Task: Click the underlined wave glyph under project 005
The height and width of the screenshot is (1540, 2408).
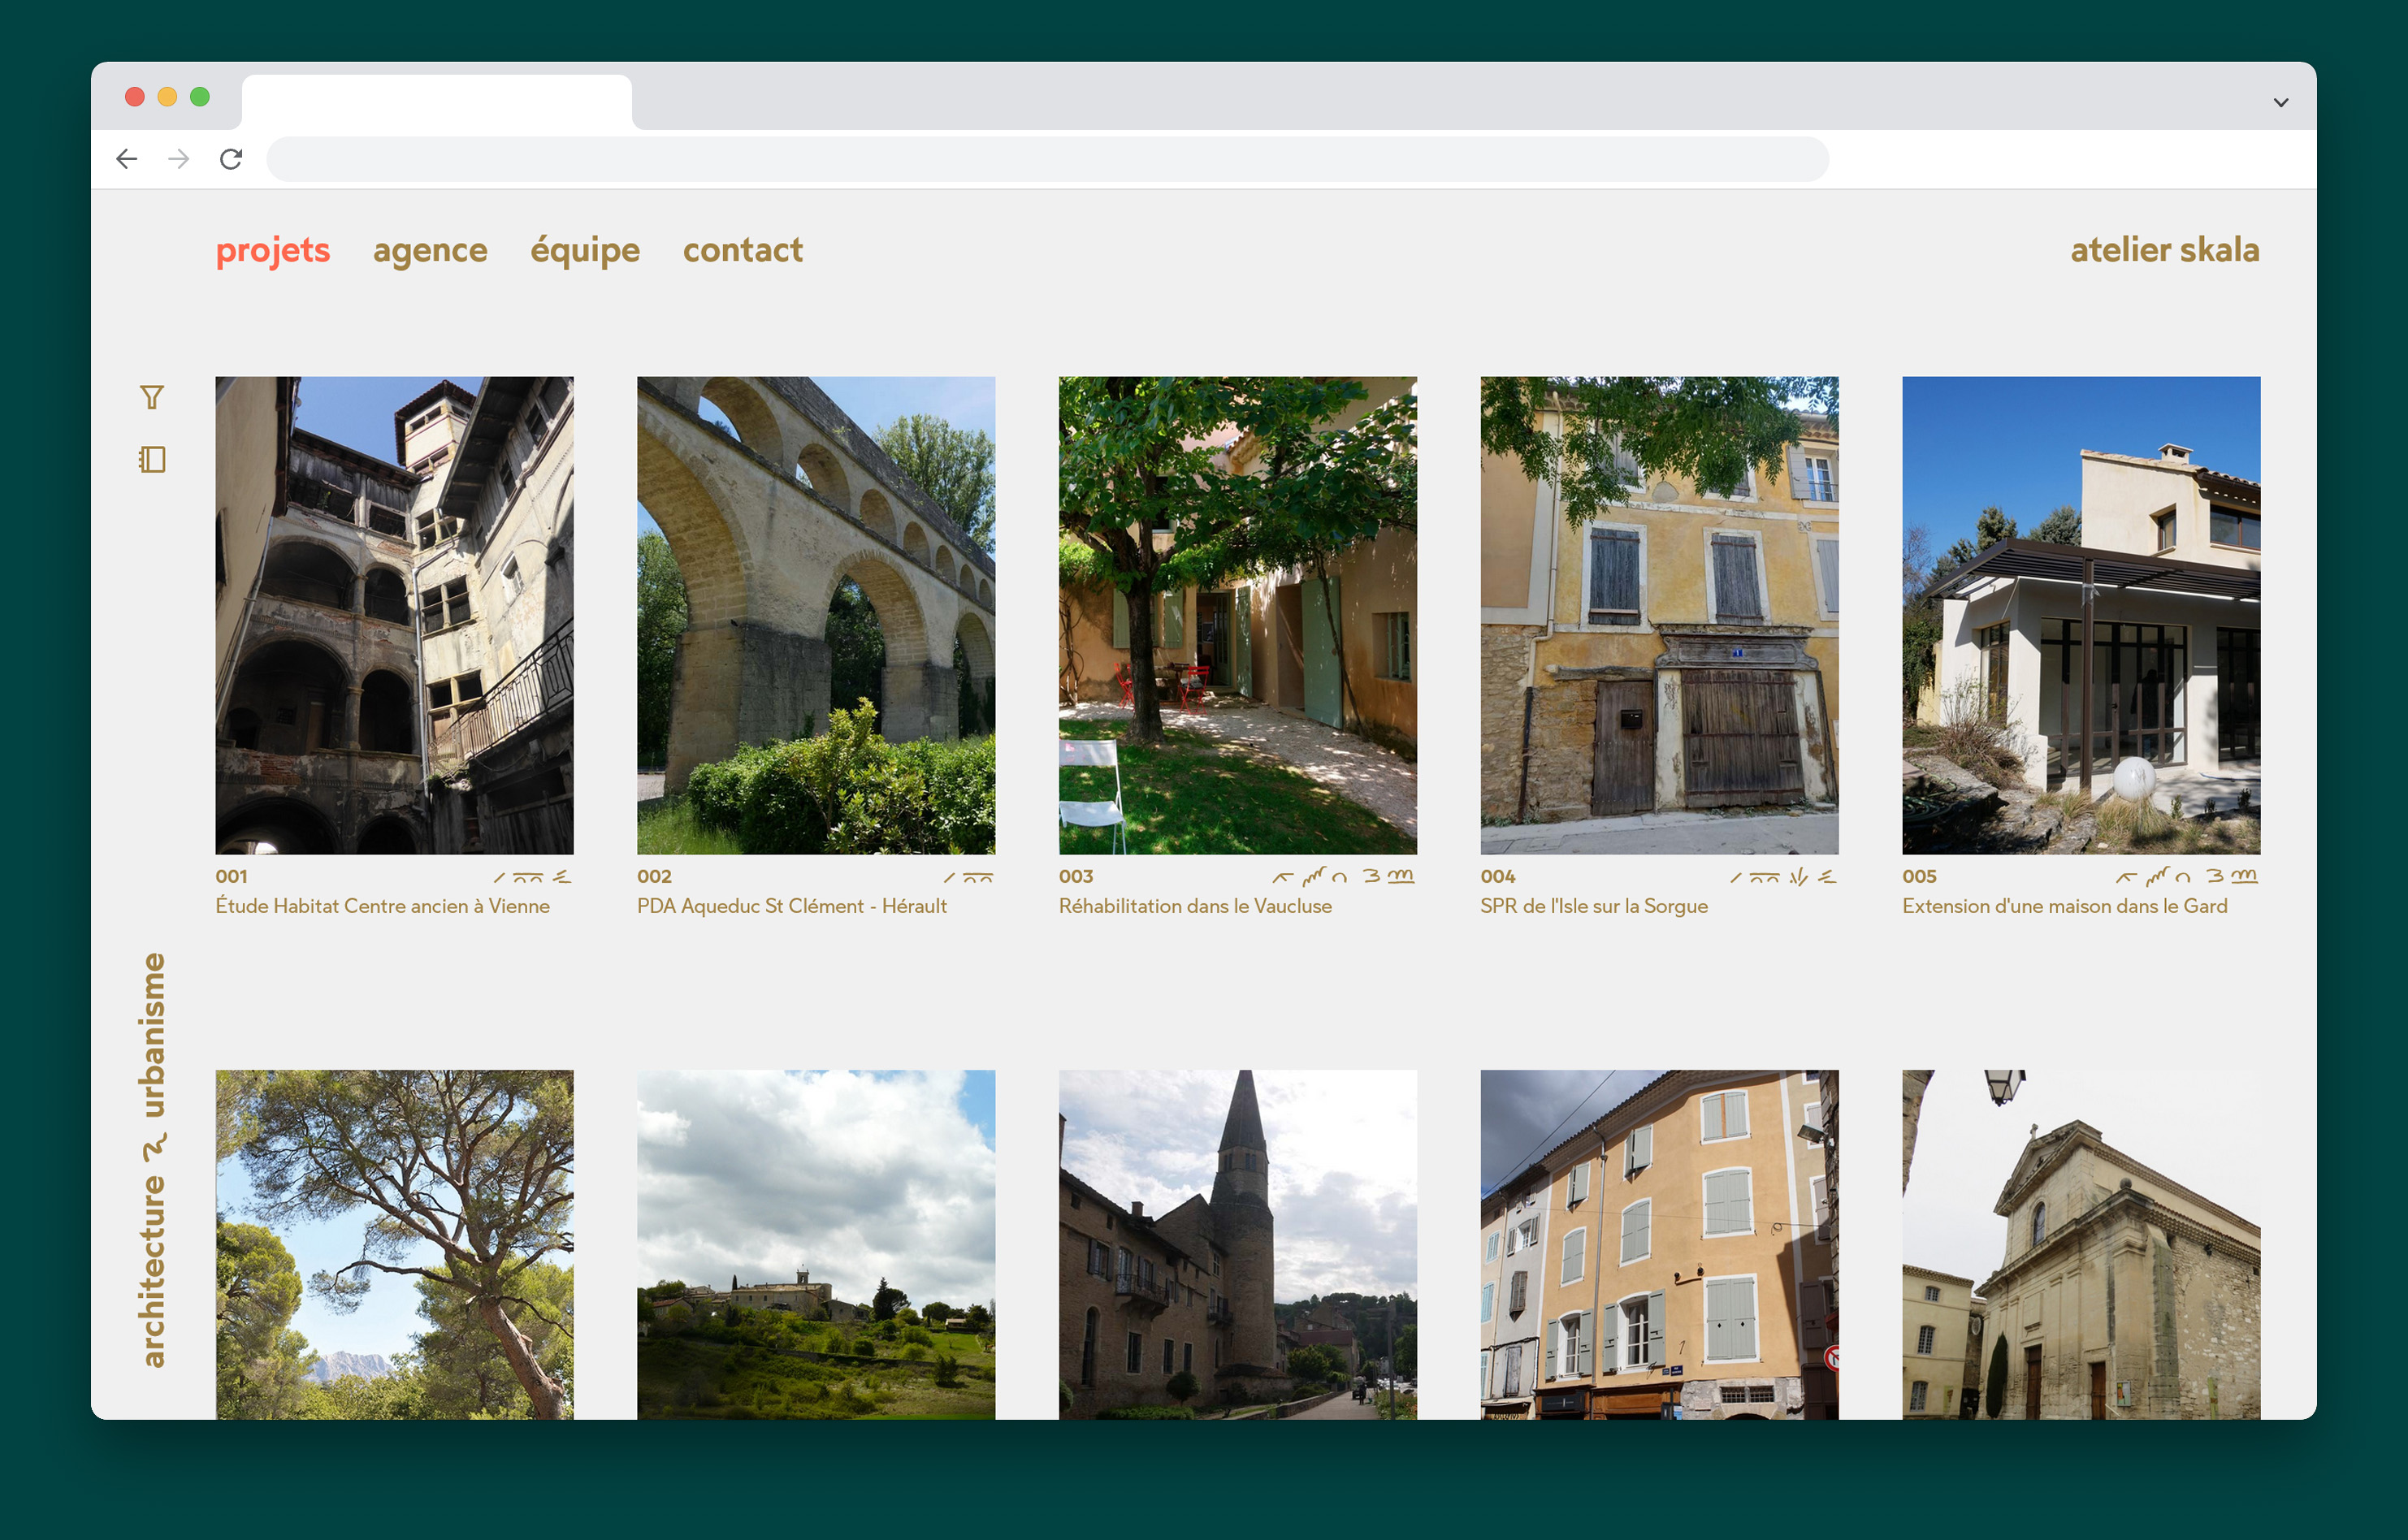Action: click(2245, 876)
